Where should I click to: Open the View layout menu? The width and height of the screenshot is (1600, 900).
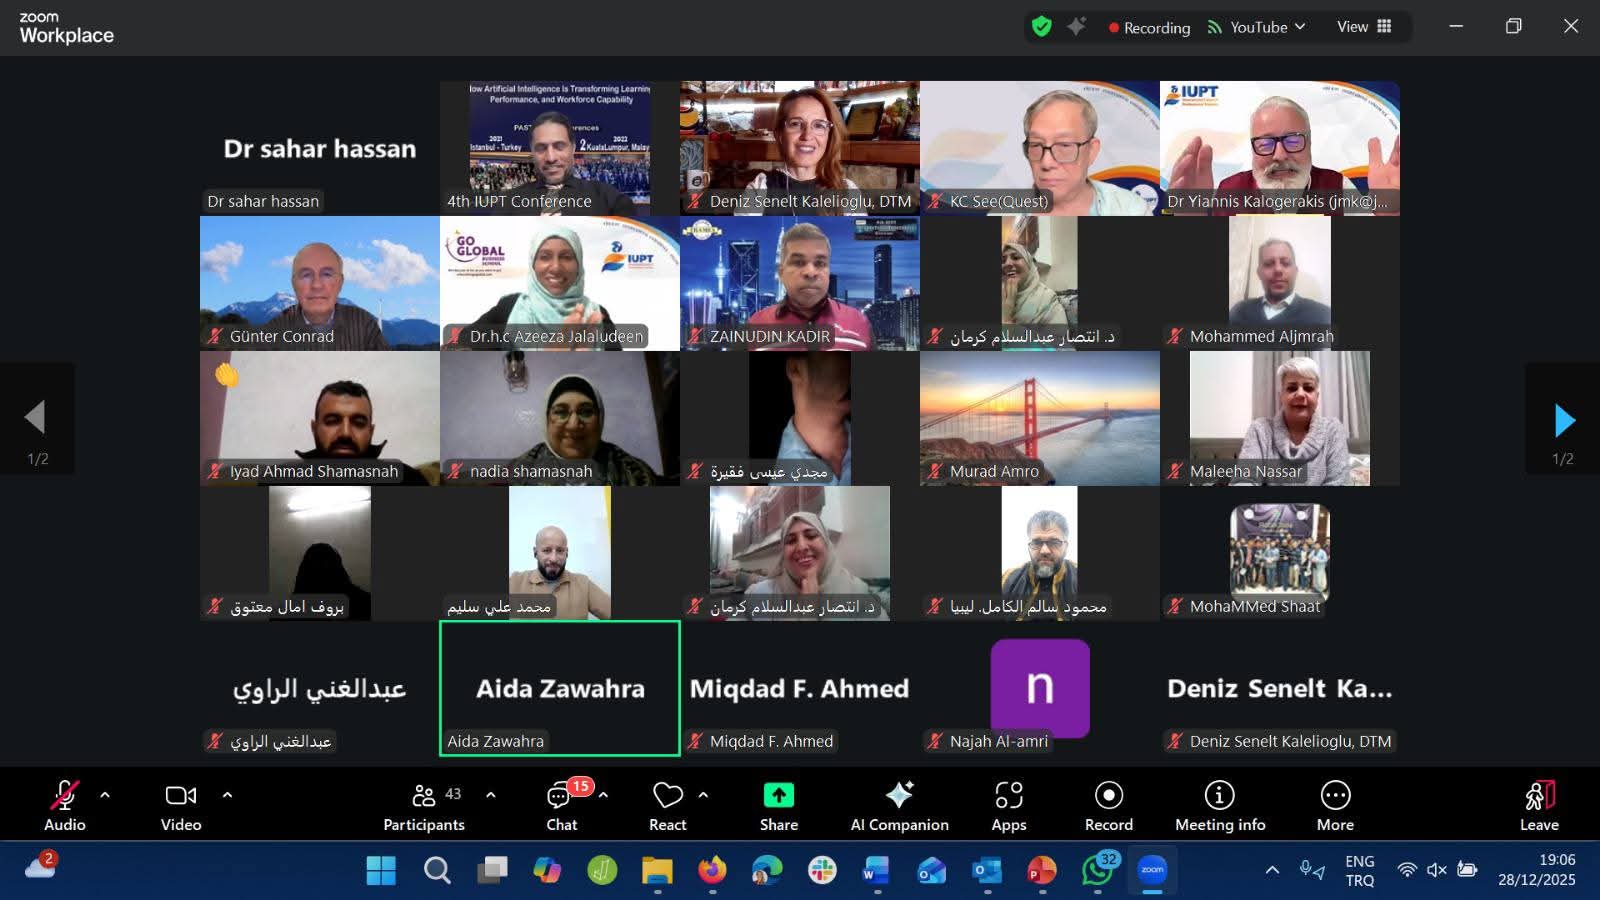point(1364,27)
